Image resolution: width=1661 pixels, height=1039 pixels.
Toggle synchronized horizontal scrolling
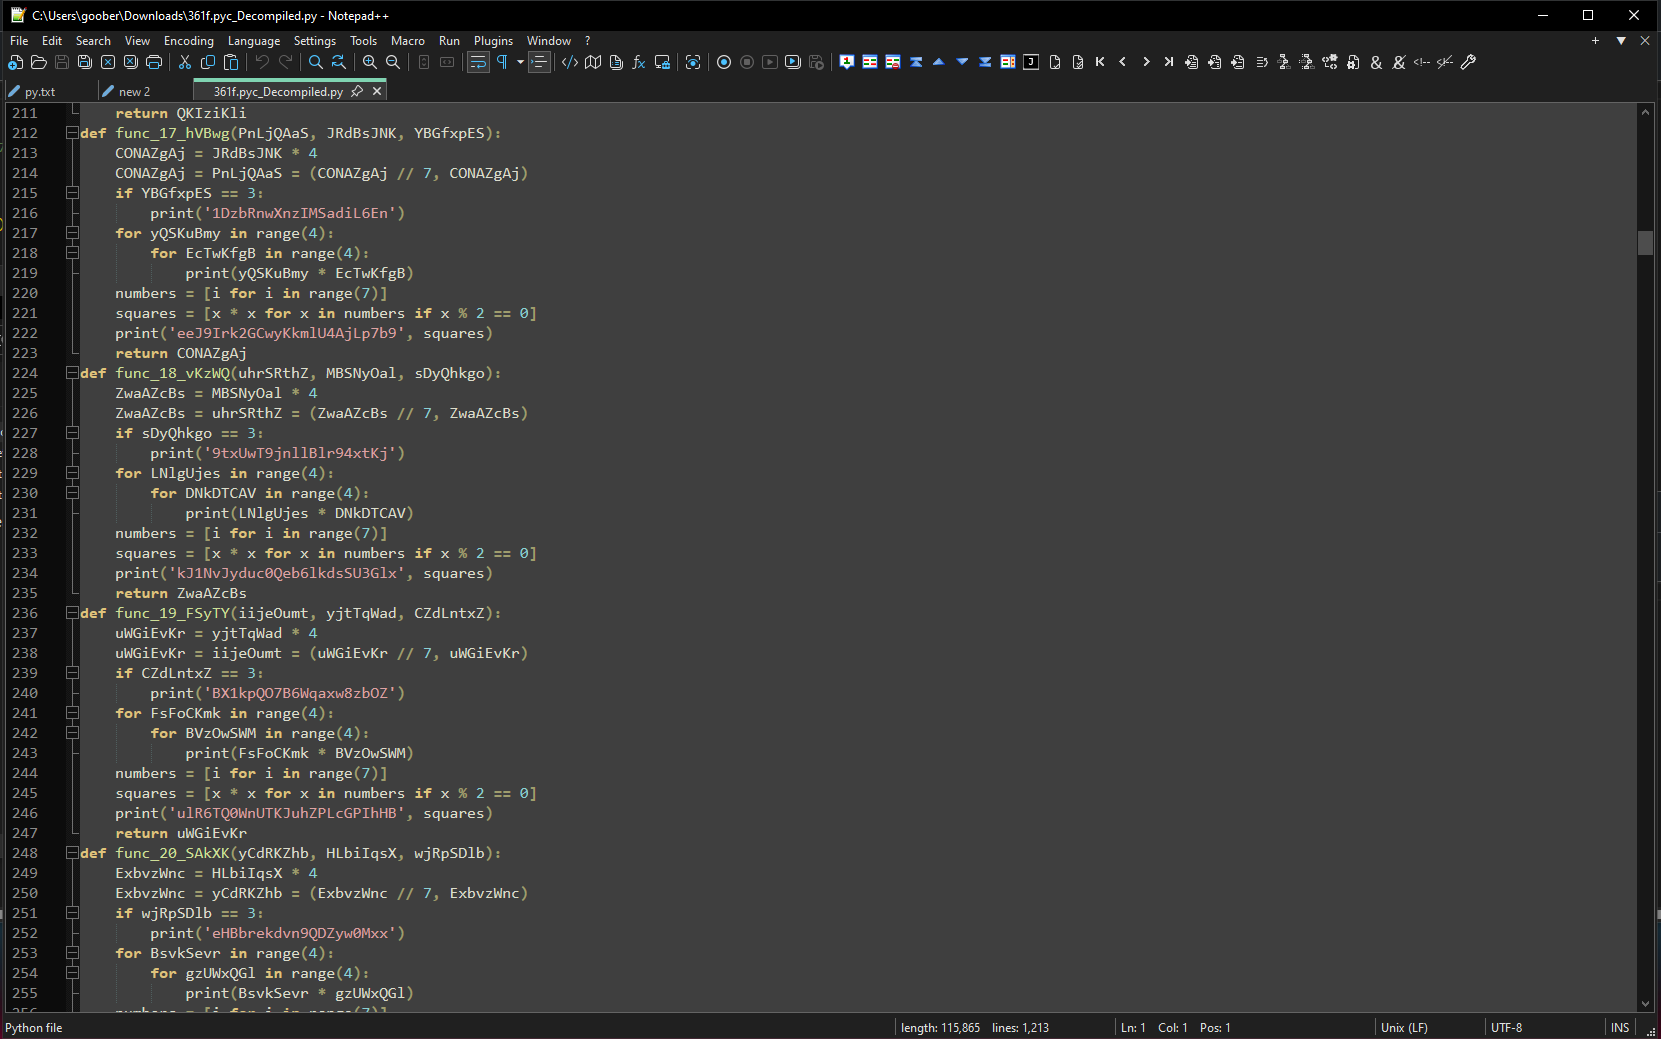pyautogui.click(x=447, y=62)
